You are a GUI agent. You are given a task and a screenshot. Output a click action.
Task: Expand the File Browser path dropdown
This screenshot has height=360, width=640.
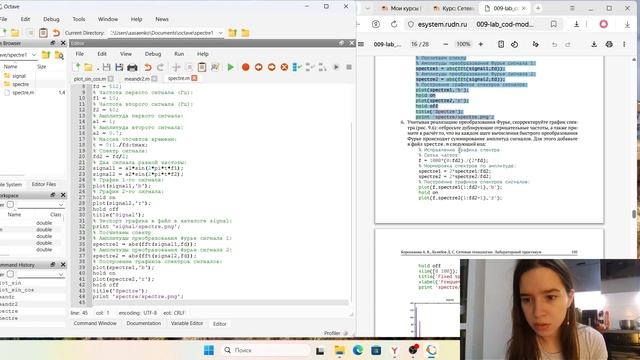tap(34, 55)
